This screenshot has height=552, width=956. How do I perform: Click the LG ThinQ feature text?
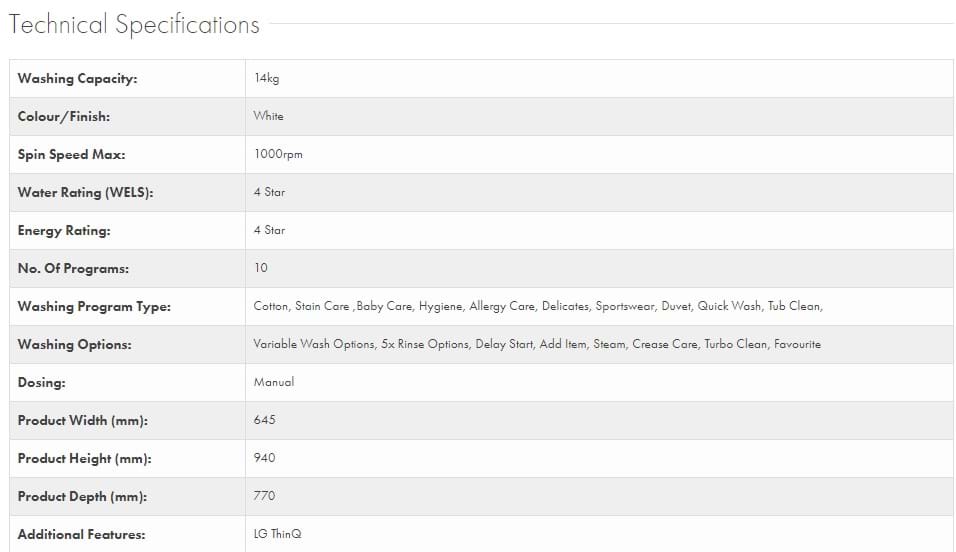tap(277, 534)
